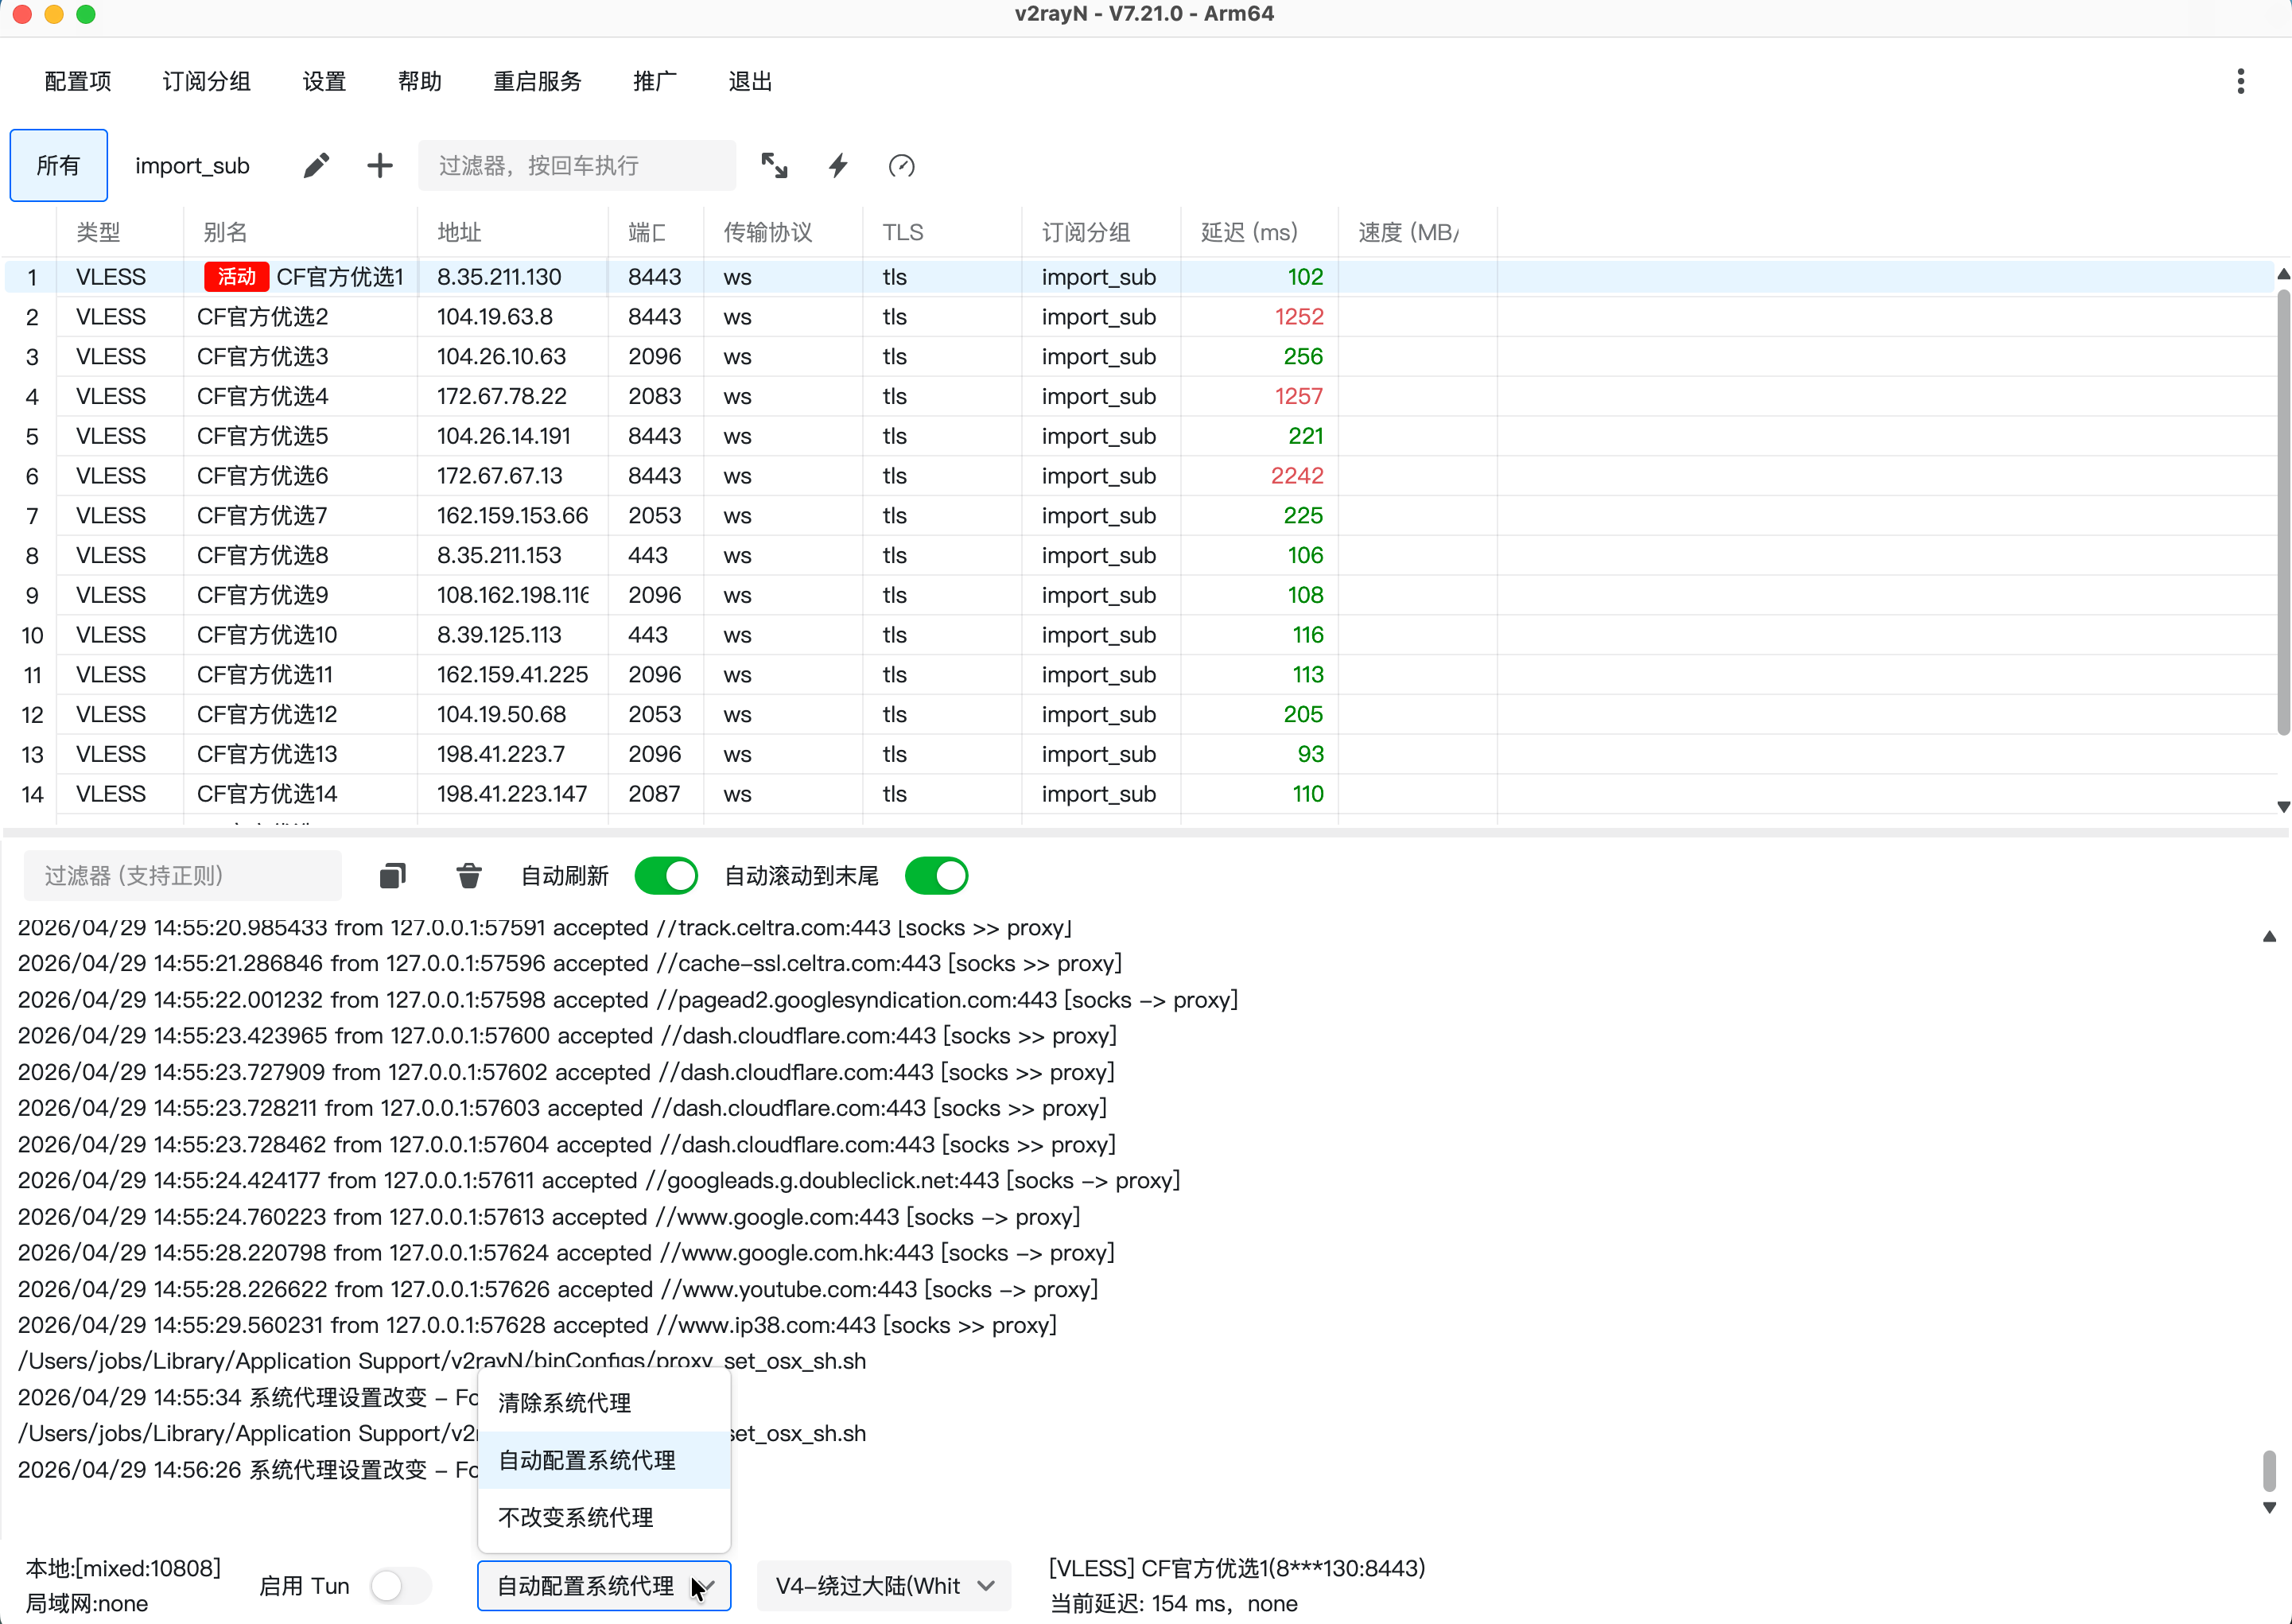Open the 推广 menu
This screenshot has height=1624, width=2292.
pos(655,81)
